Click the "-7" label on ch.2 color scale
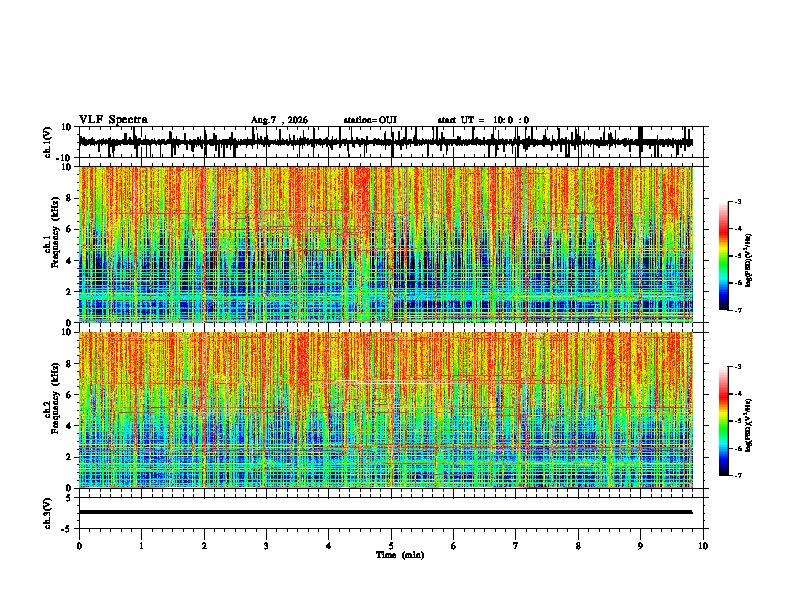This screenshot has width=792, height=612. [x=737, y=476]
